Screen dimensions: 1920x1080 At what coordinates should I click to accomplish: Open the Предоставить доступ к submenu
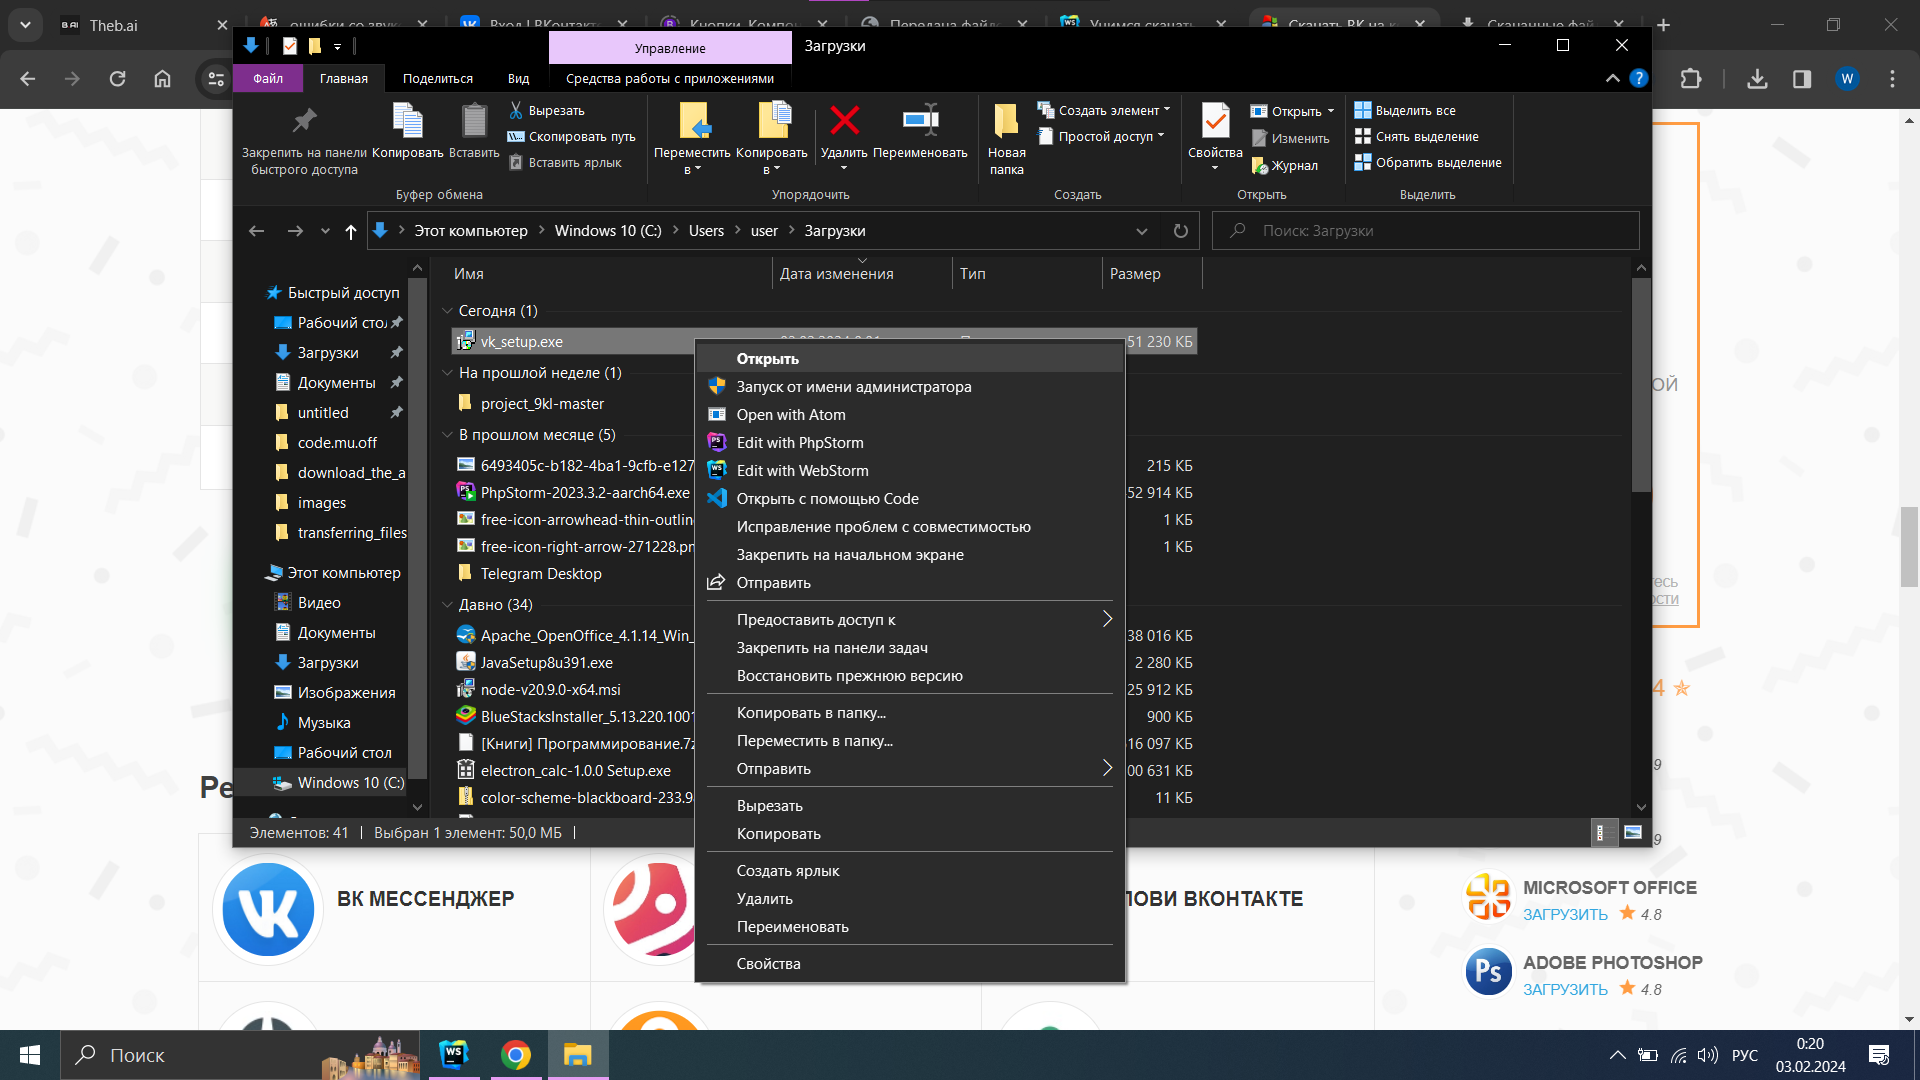[910, 620]
